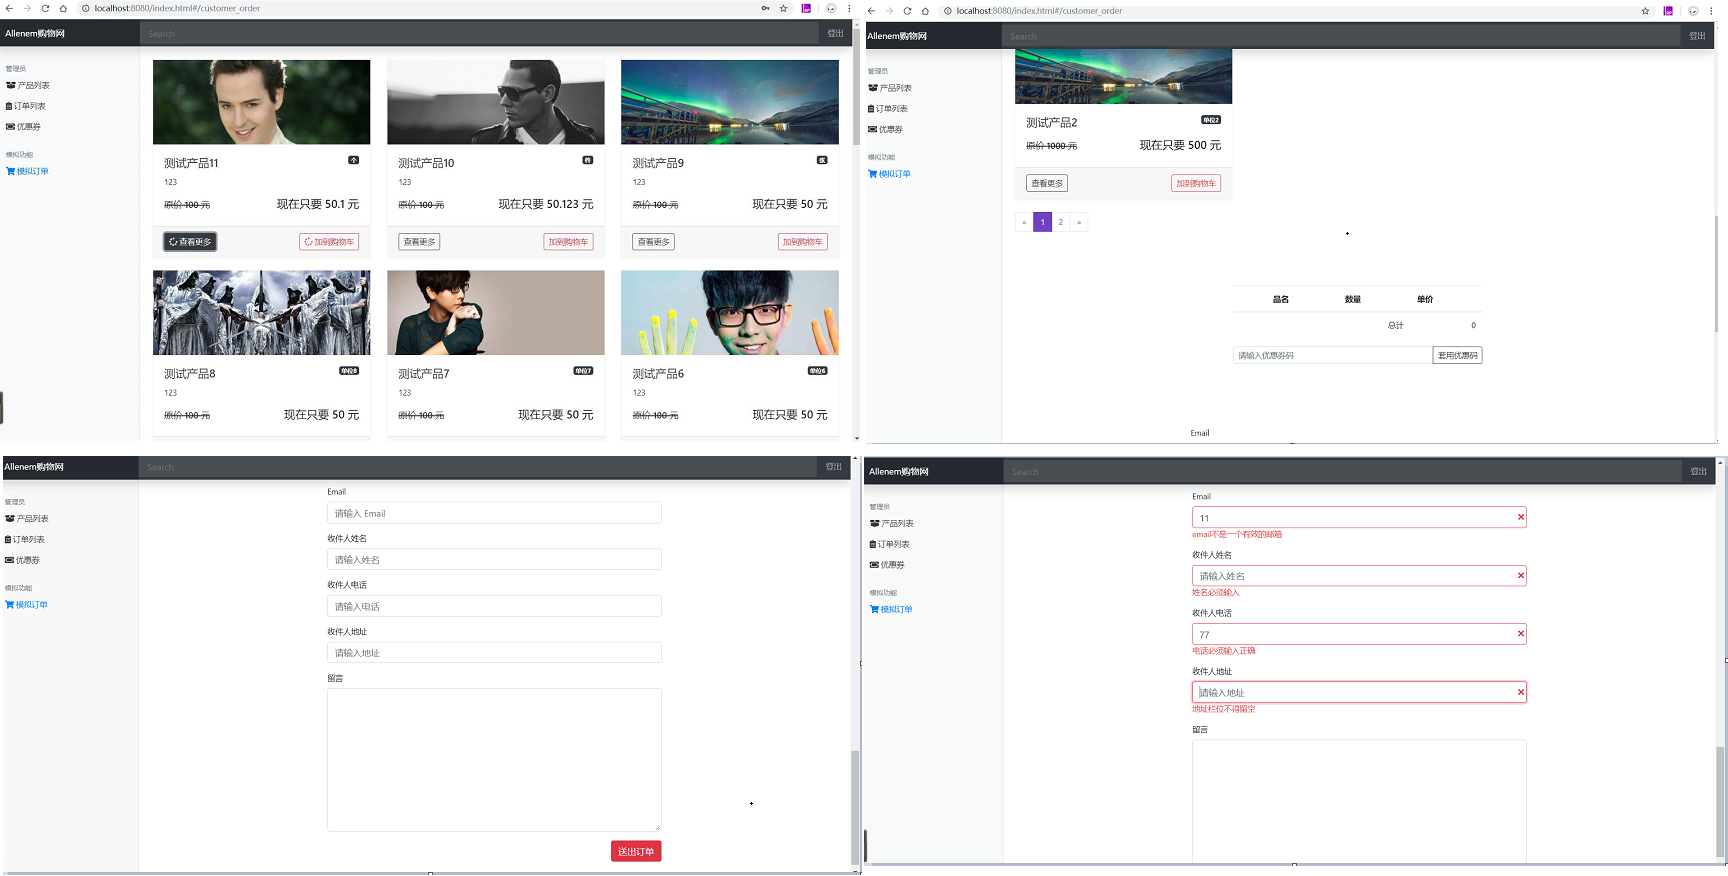The width and height of the screenshot is (1728, 876).
Task: Open 产品列表 in top-right window sidebar
Action: [890, 88]
